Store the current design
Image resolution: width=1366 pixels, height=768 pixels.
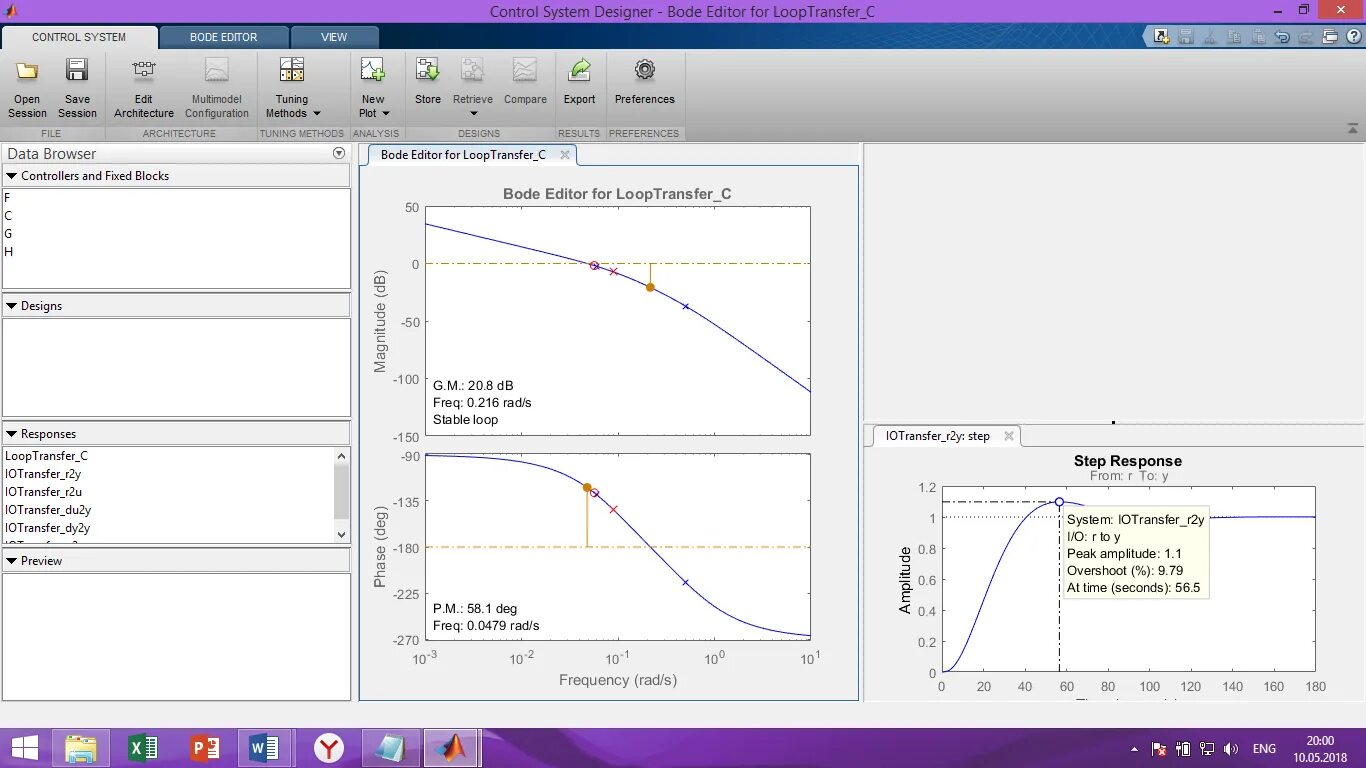[428, 82]
